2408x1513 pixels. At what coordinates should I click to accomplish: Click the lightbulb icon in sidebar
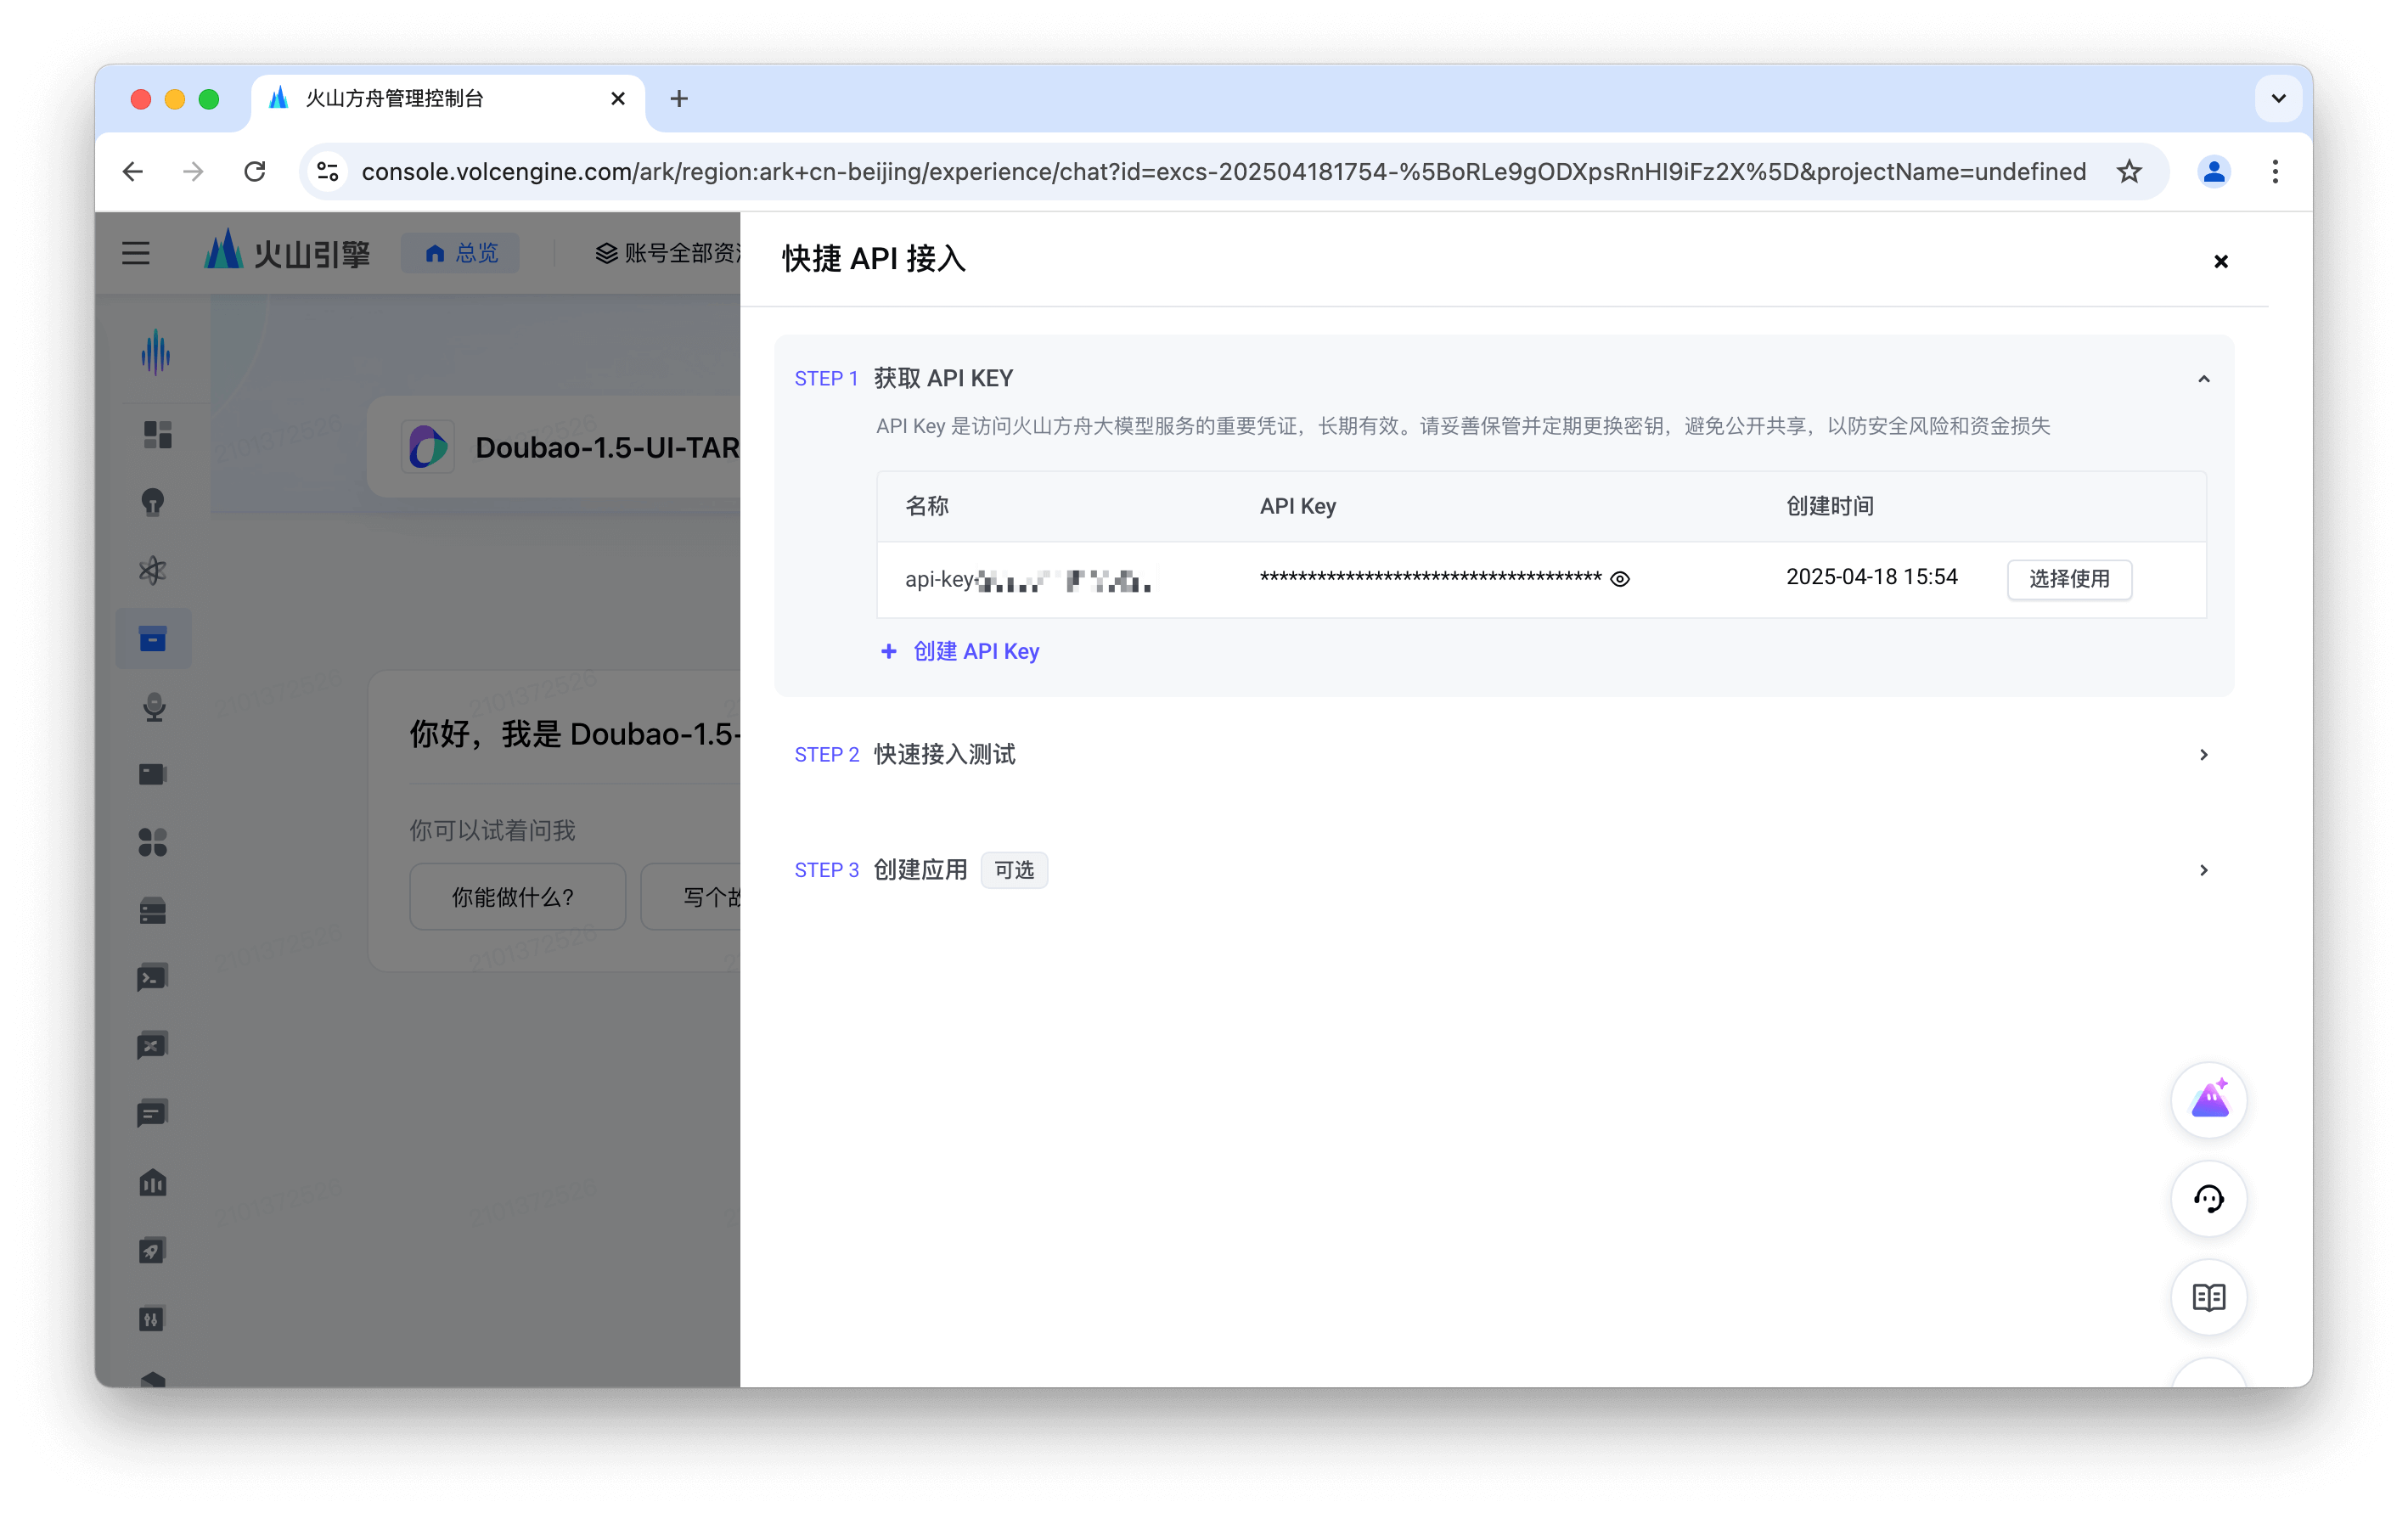click(153, 502)
